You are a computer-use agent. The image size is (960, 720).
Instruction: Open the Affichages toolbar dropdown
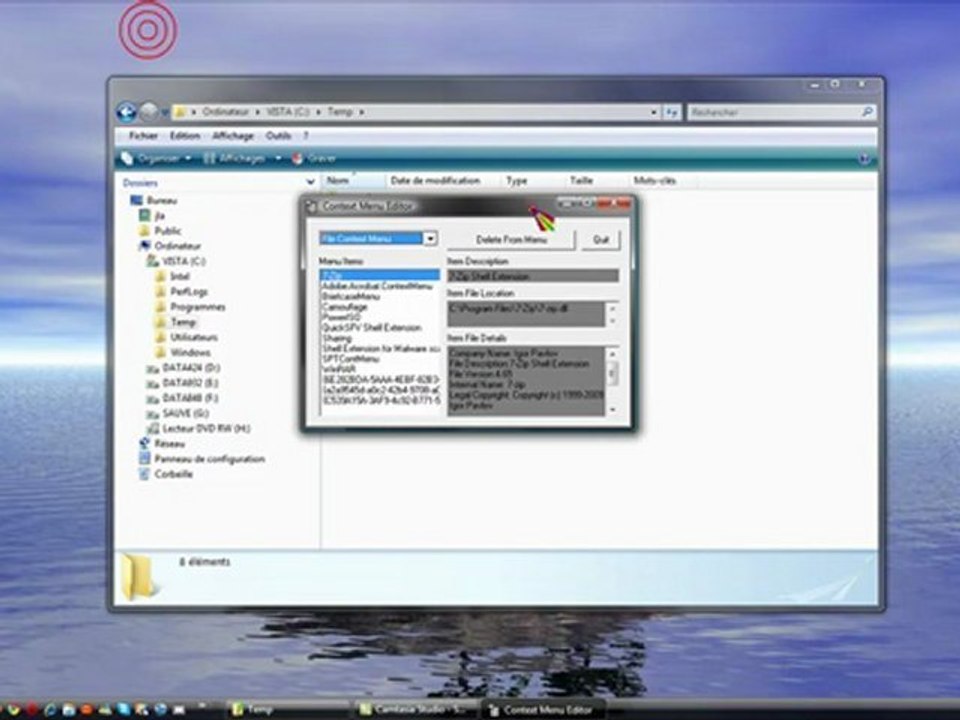(242, 159)
